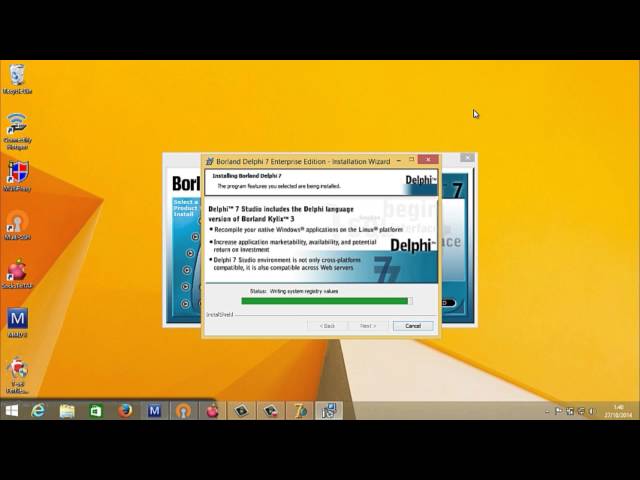This screenshot has width=640, height=480.
Task: Minimize the Delphi Installation Wizard window
Action: (399, 160)
